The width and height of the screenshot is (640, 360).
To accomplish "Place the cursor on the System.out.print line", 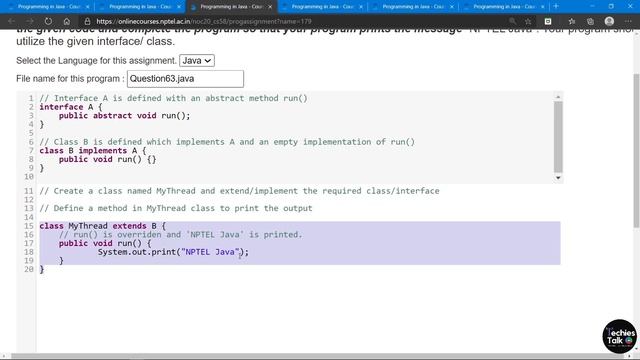I will (173, 252).
